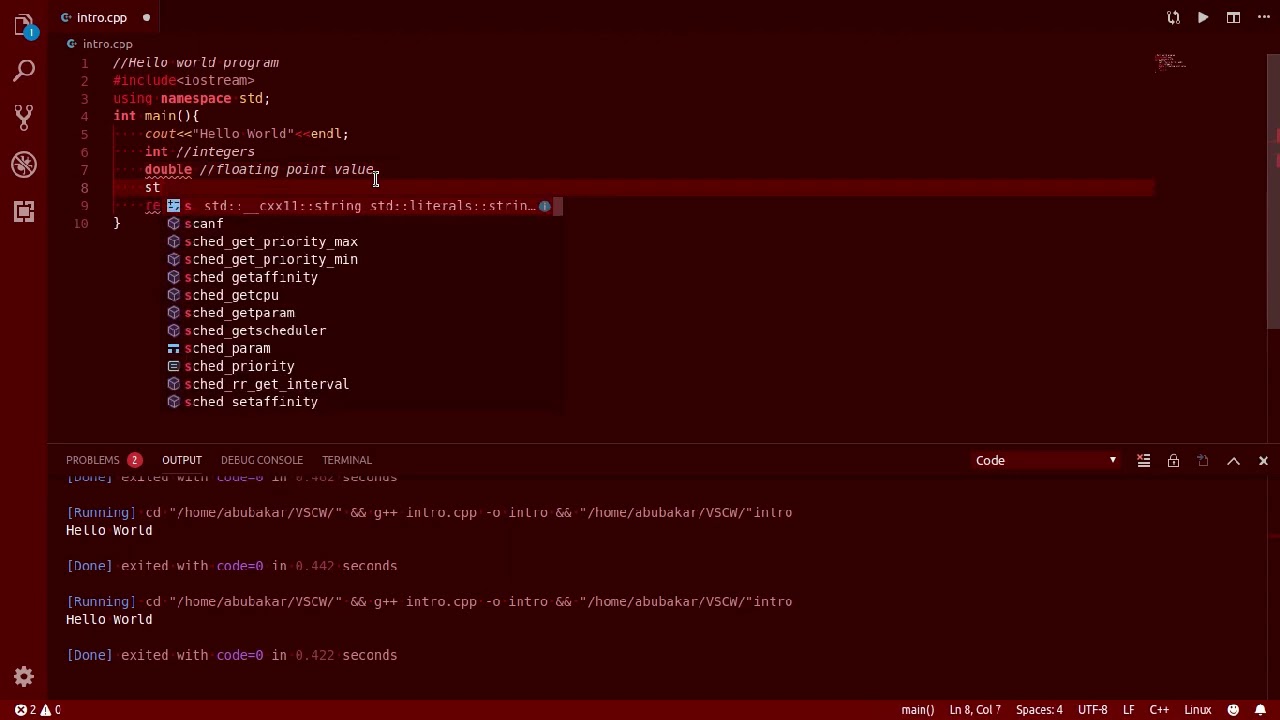Click the info icon on suggestion row

point(544,206)
